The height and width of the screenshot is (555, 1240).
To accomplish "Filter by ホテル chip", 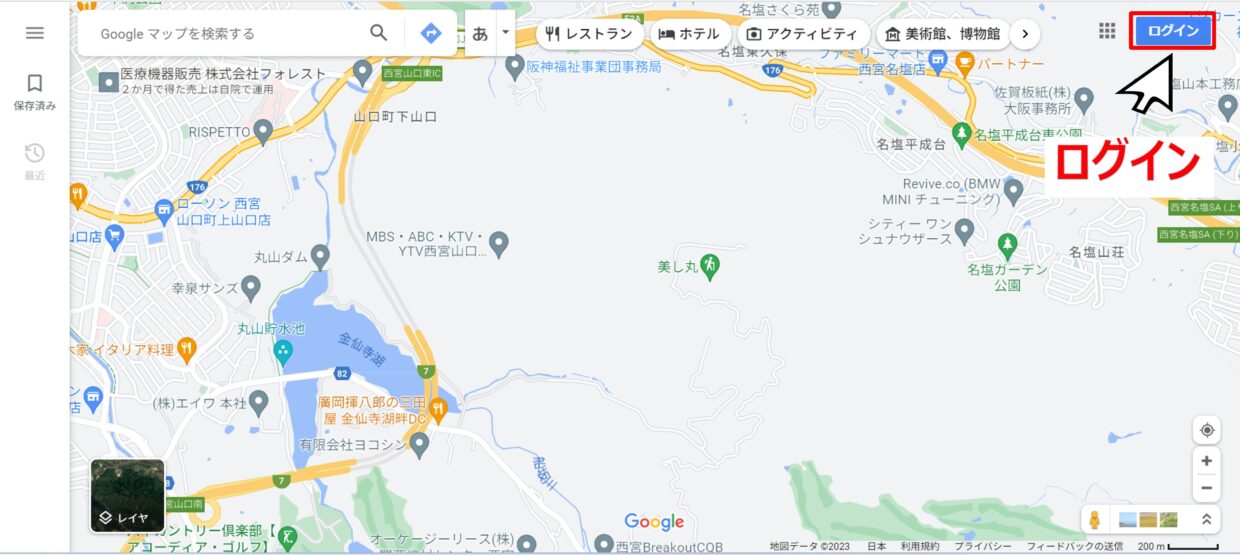I will coord(689,34).
